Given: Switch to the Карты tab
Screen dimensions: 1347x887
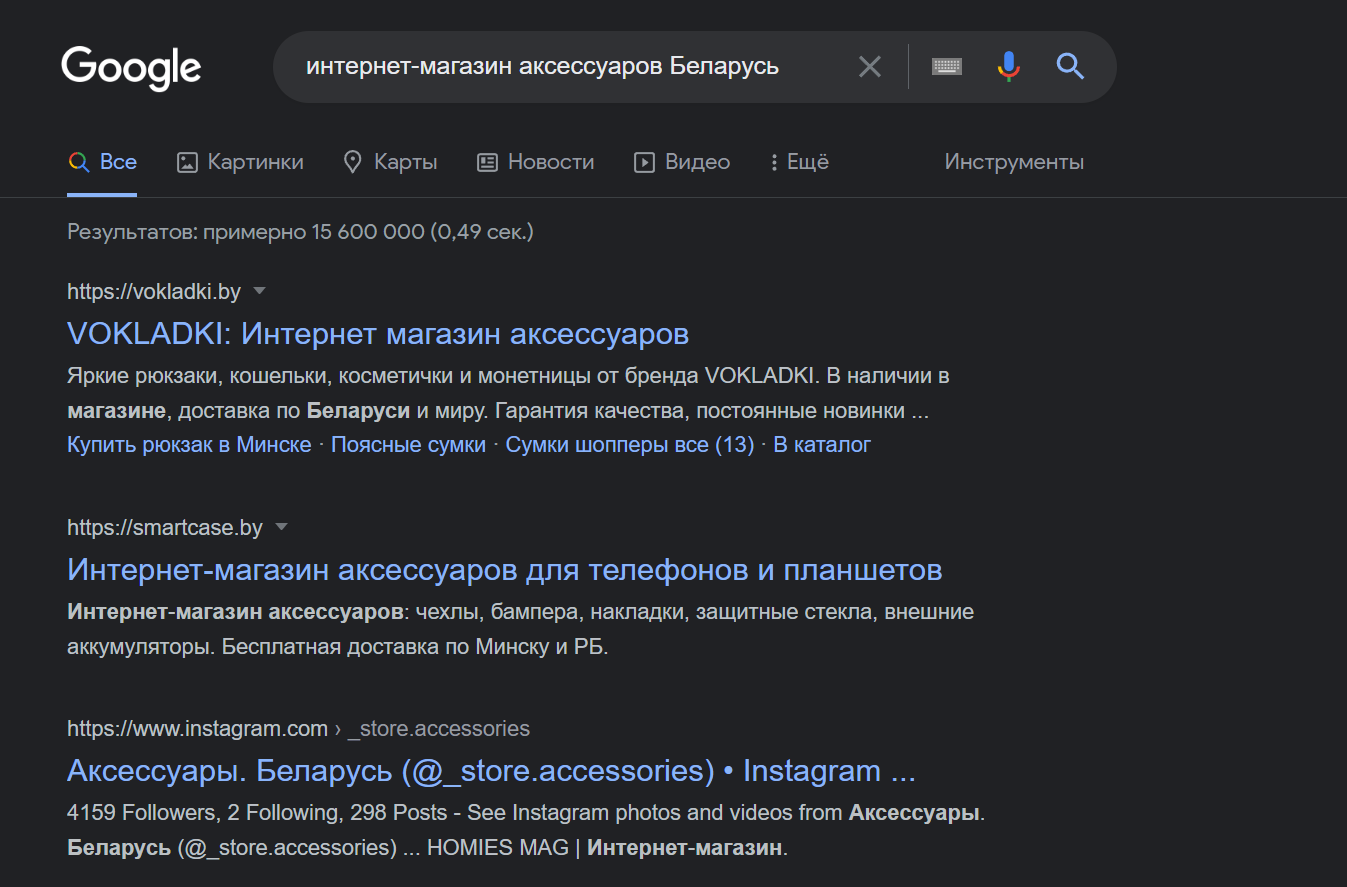Looking at the screenshot, I should pos(390,162).
